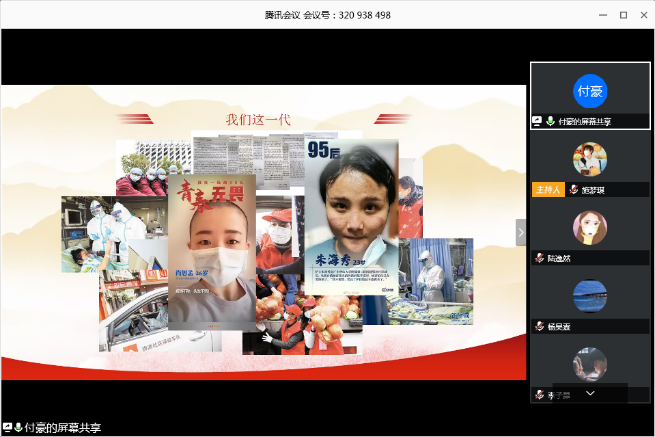This screenshot has height=437, width=655.
Task: Collapse the participant video panel with side arrow
Action: pyautogui.click(x=520, y=232)
